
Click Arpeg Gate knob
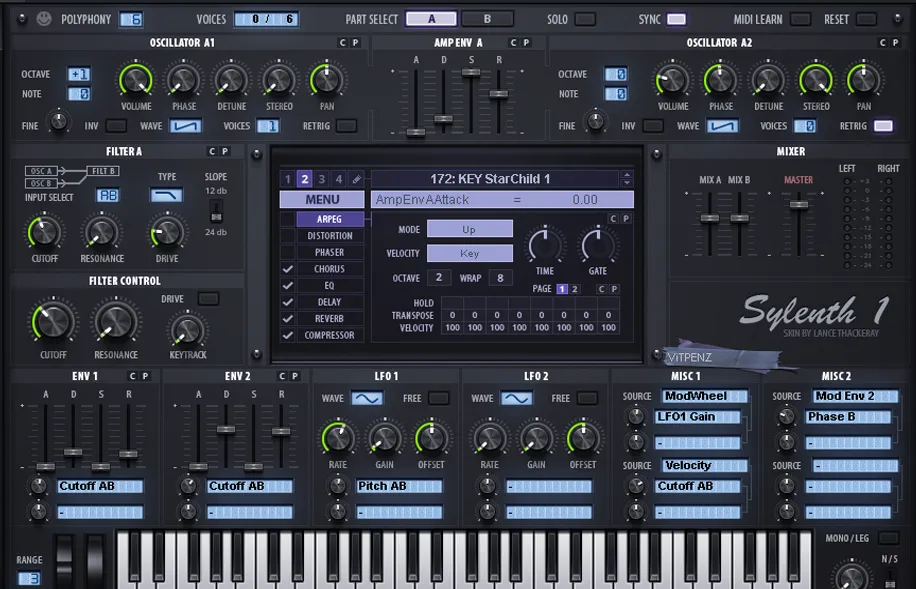click(598, 246)
